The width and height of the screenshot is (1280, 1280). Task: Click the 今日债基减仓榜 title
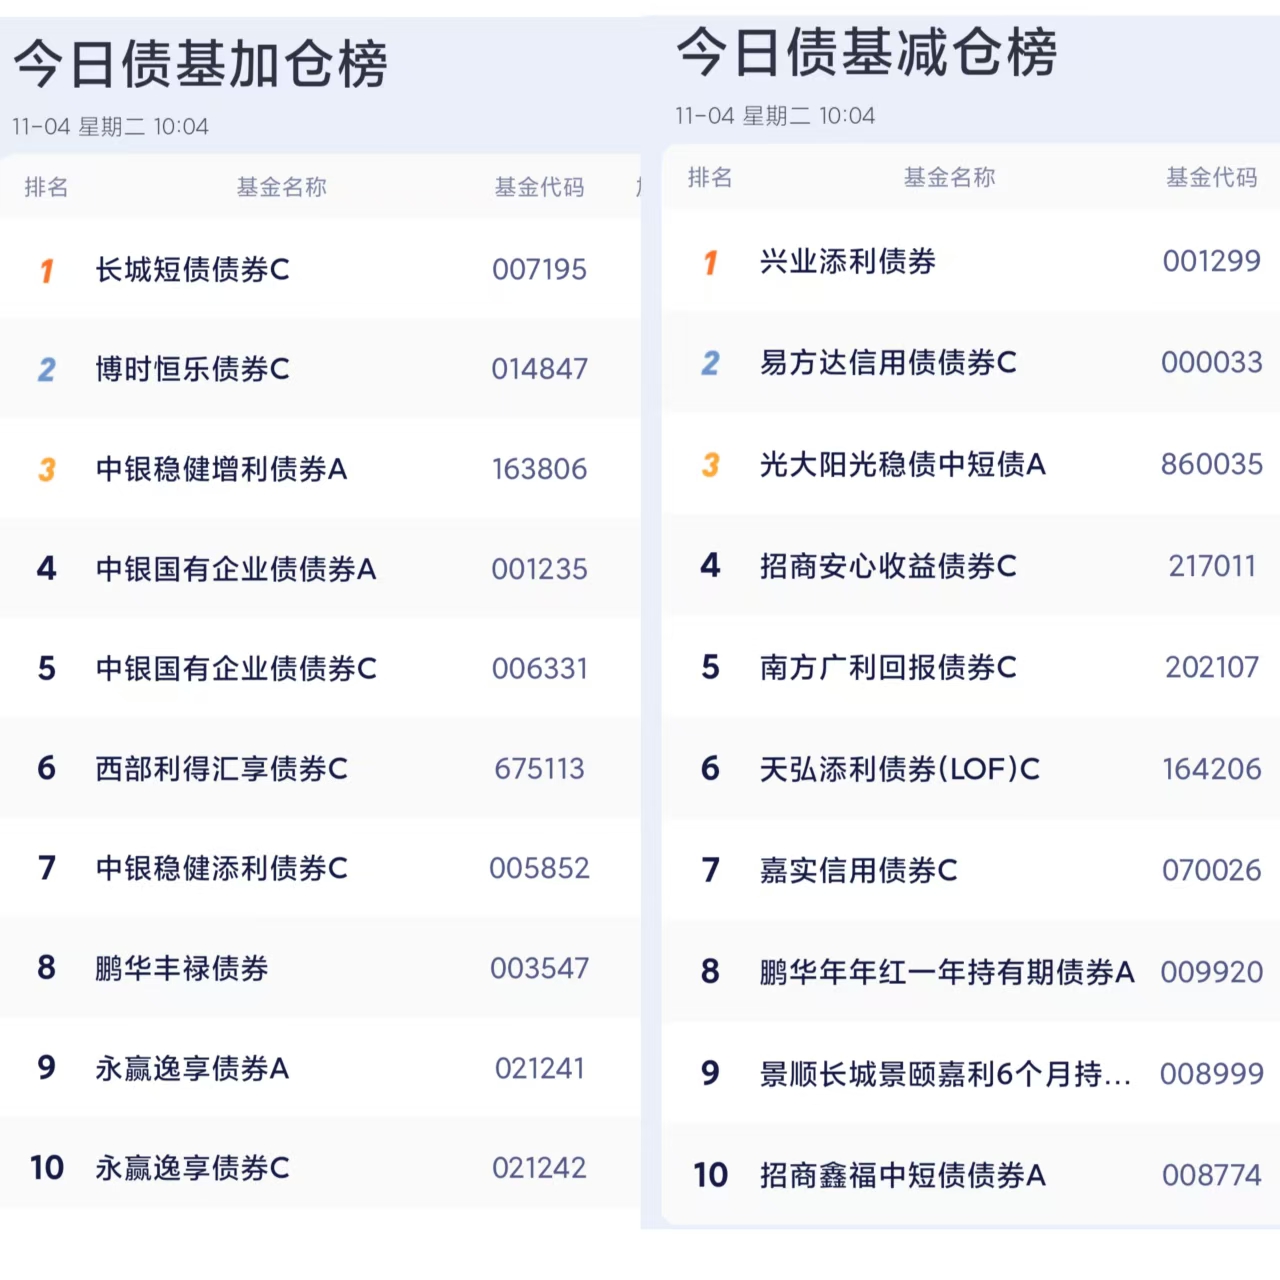(x=866, y=53)
